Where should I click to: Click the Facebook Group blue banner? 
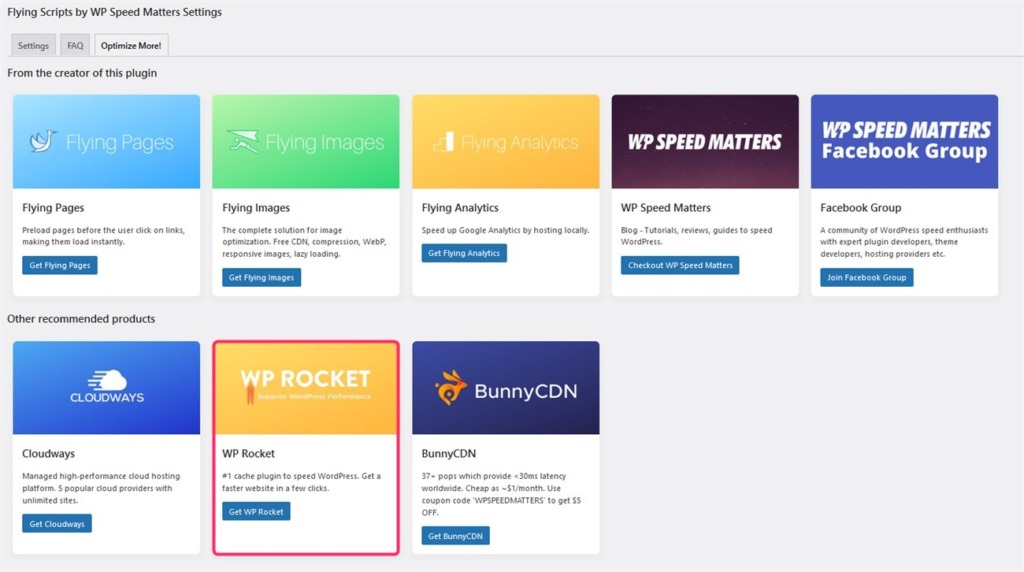pos(904,142)
